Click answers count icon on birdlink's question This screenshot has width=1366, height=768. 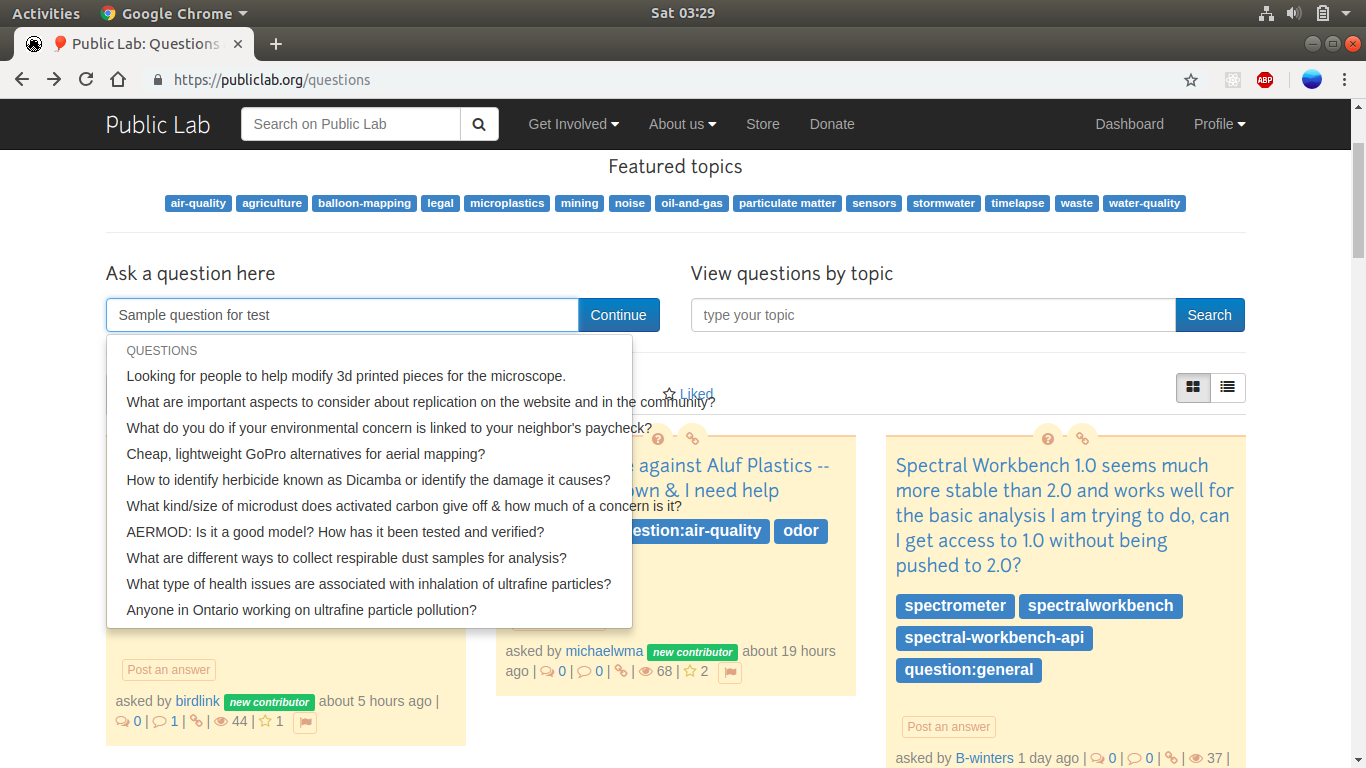(x=122, y=722)
